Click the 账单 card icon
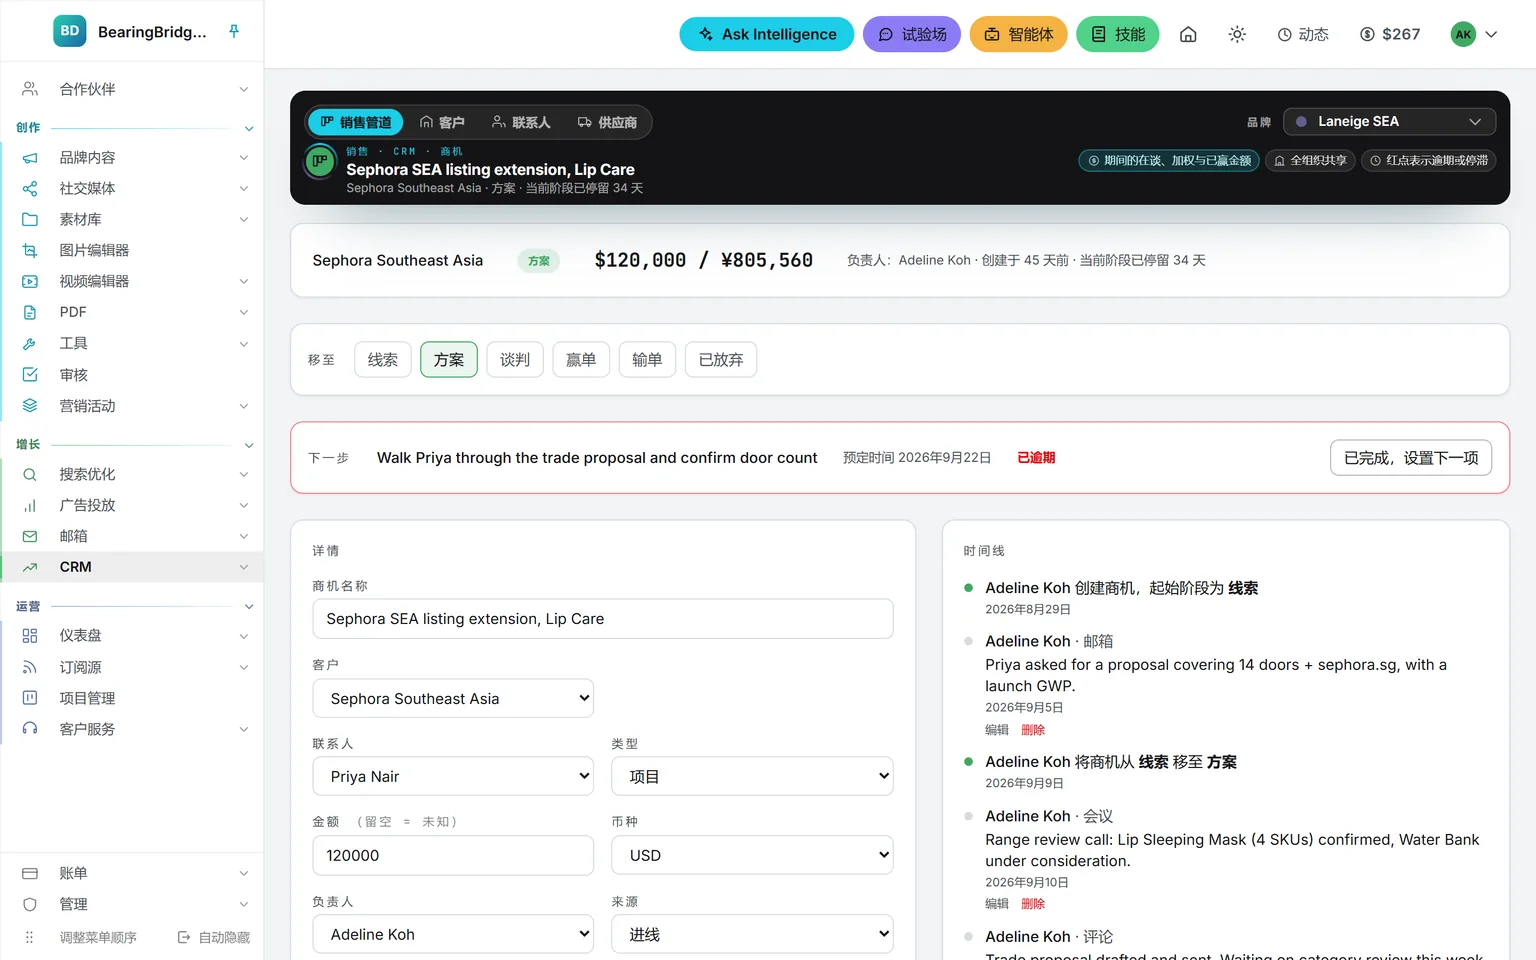The width and height of the screenshot is (1536, 960). tap(30, 873)
